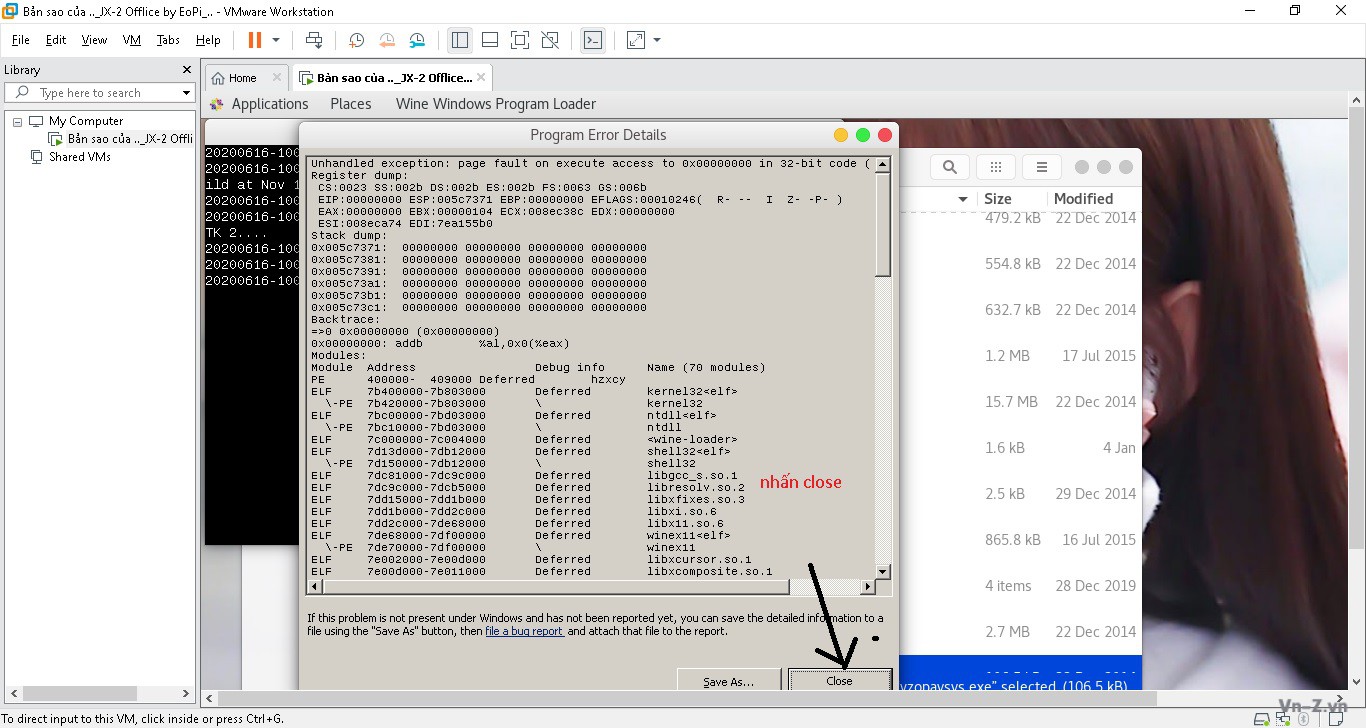Switch to Unity mode

[550, 40]
